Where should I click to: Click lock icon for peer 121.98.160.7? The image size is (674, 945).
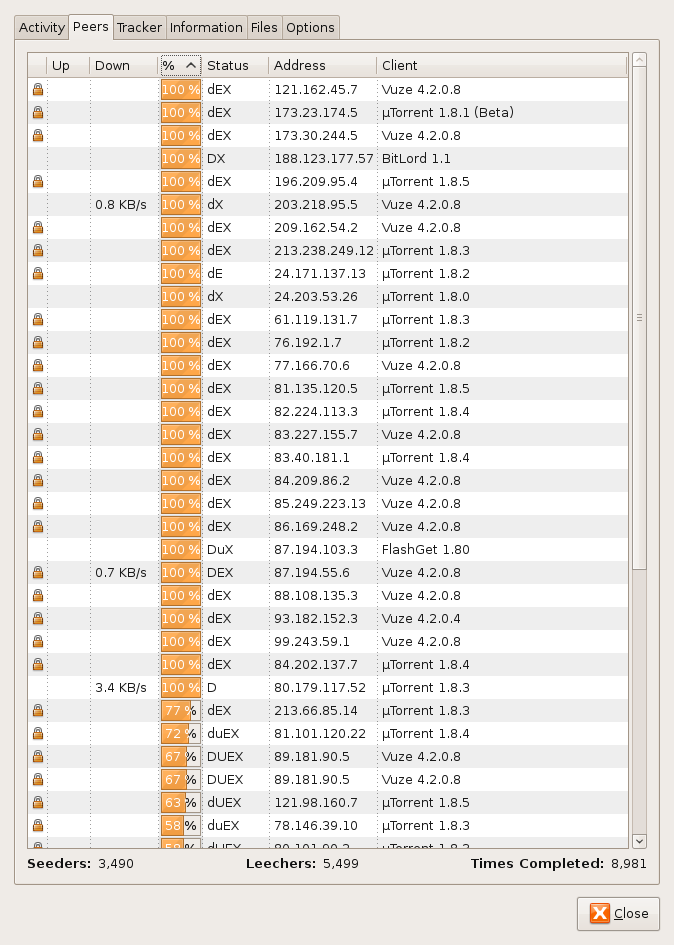tap(38, 803)
